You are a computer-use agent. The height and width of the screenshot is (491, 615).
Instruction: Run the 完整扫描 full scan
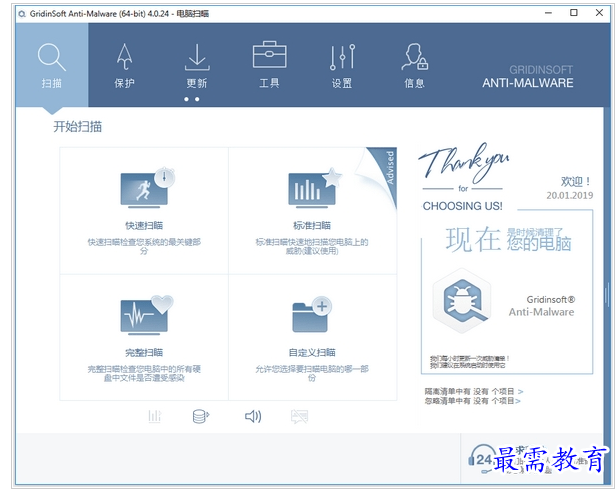pyautogui.click(x=144, y=338)
